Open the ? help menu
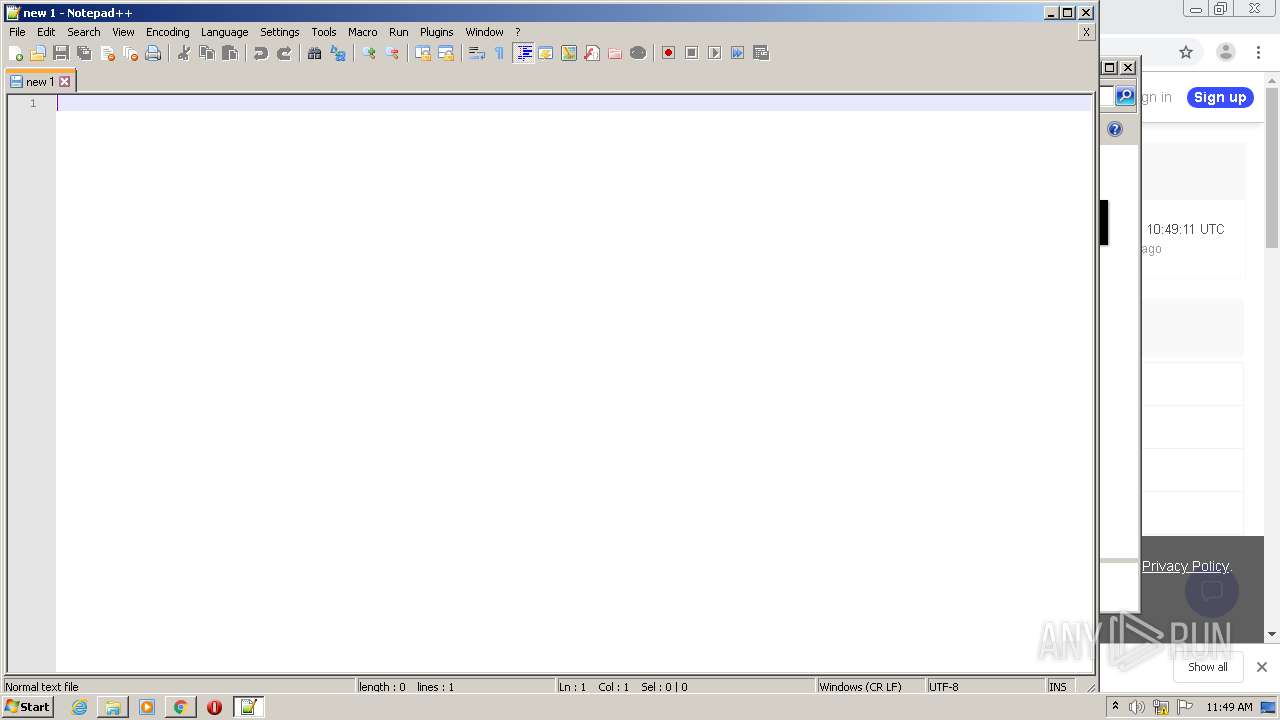 (518, 32)
